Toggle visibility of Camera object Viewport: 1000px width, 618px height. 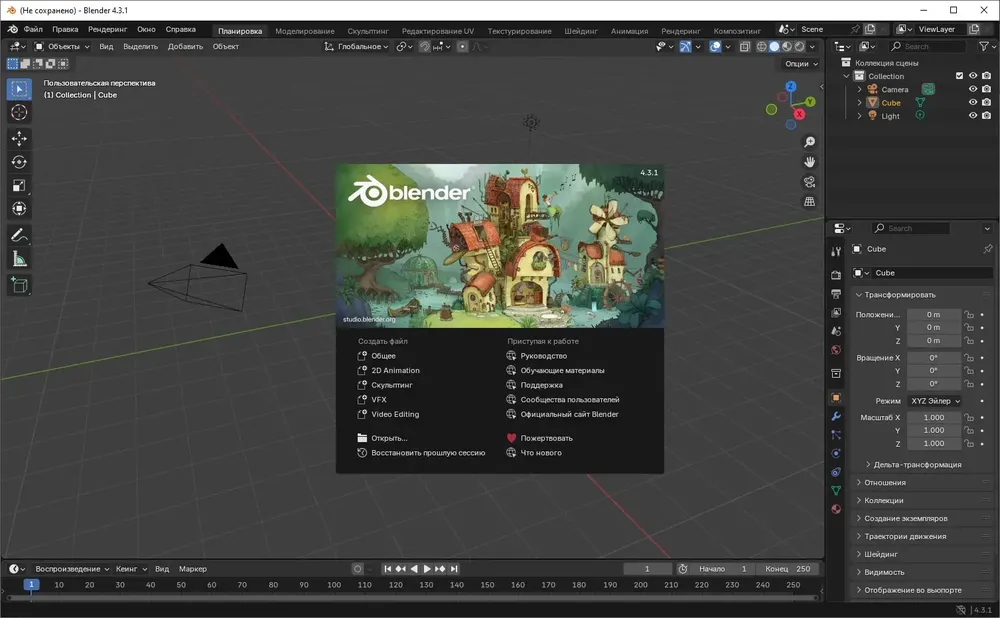point(972,89)
